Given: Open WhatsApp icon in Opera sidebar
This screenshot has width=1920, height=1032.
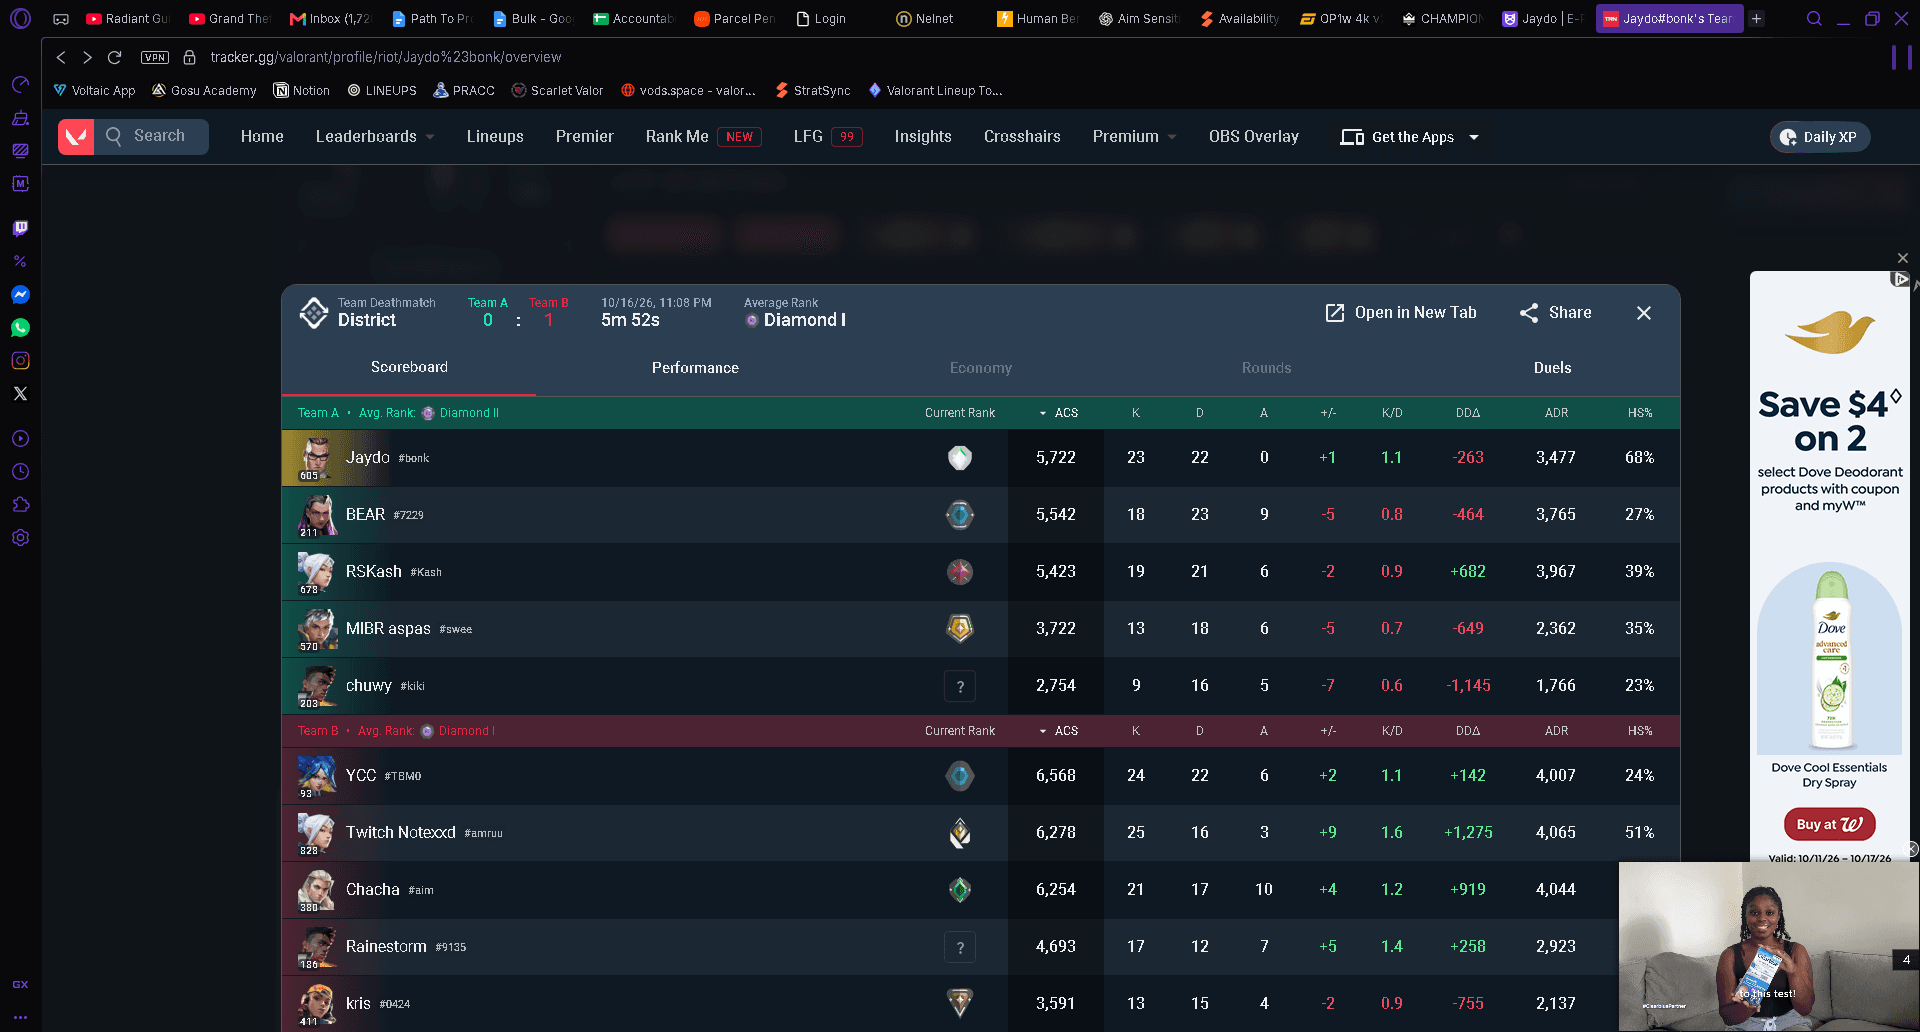Looking at the screenshot, I should 20,328.
